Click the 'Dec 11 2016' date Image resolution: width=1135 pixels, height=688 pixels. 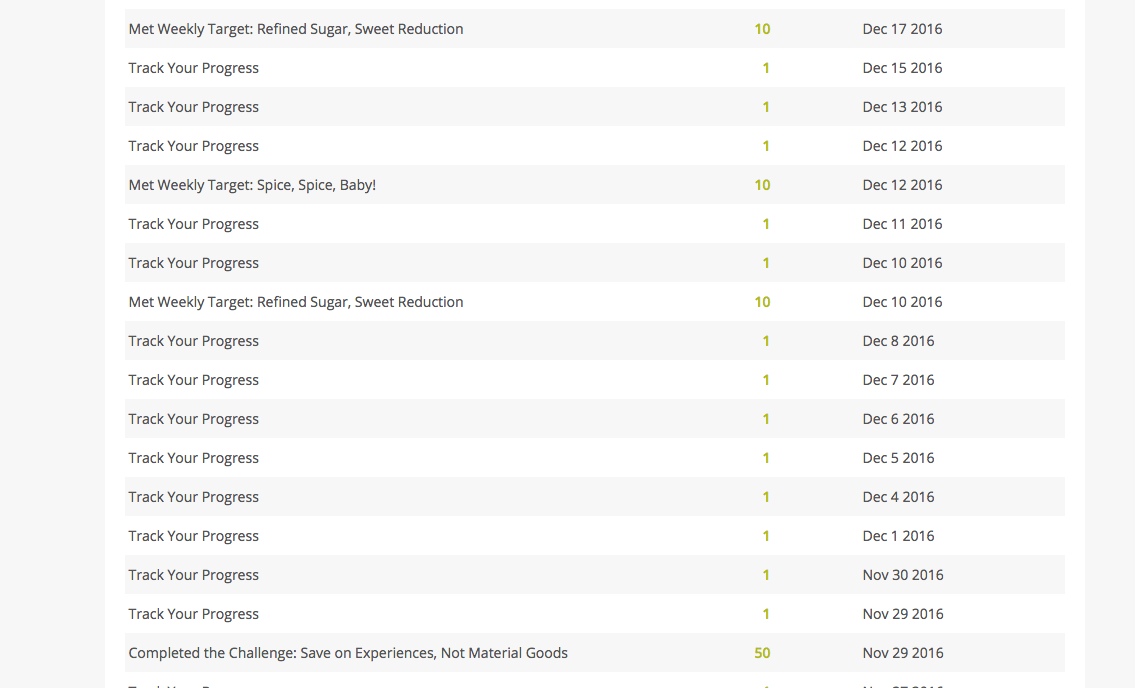pos(902,225)
